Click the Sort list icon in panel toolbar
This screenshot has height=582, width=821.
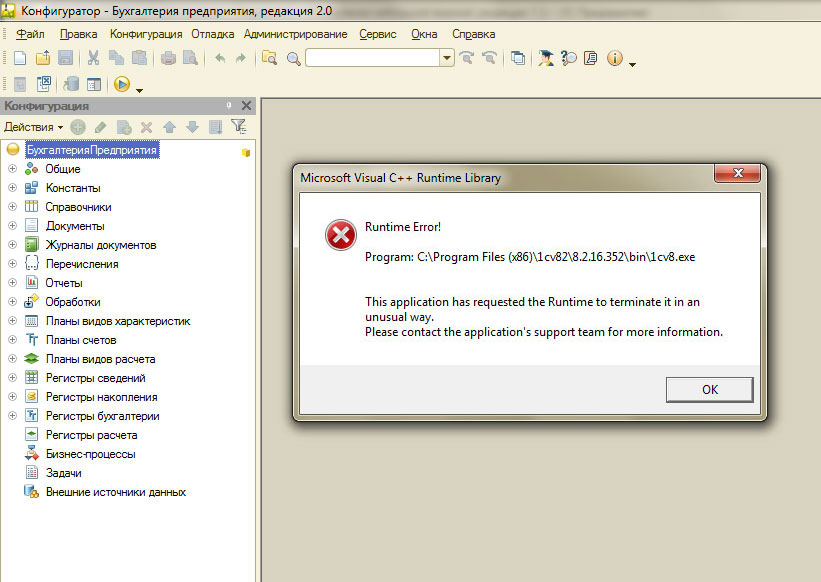[215, 127]
